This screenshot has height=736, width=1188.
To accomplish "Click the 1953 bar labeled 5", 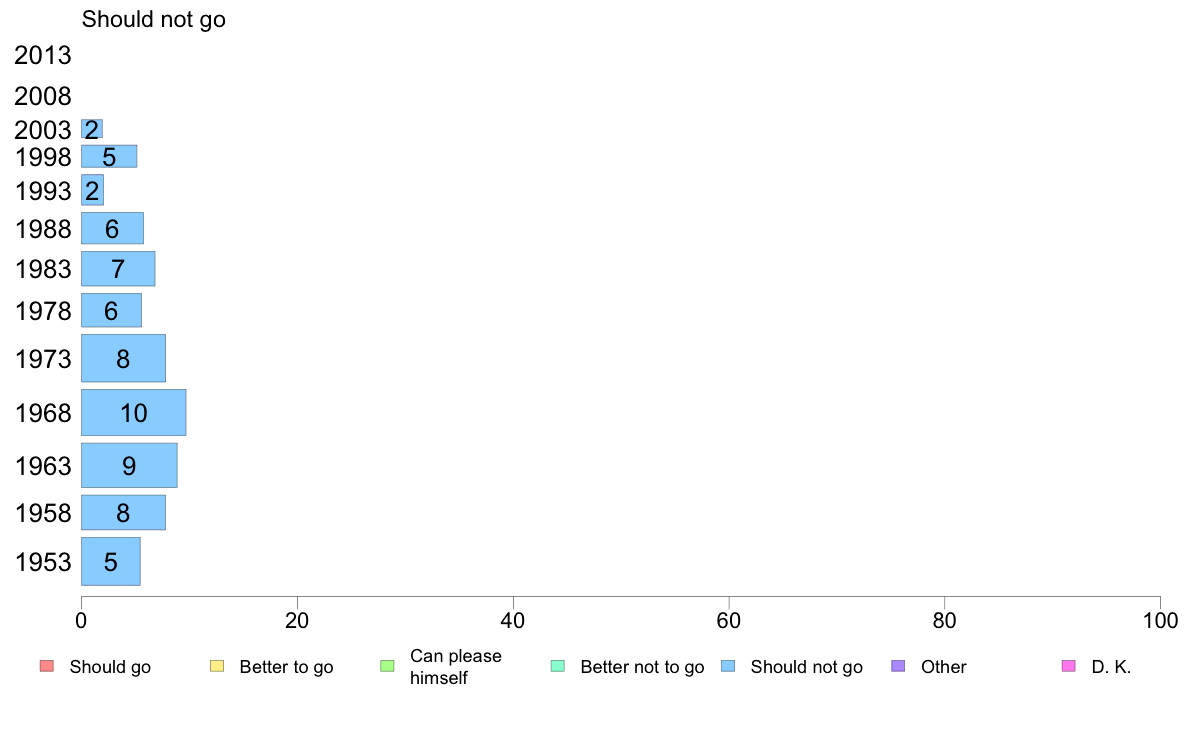I will click(x=111, y=562).
